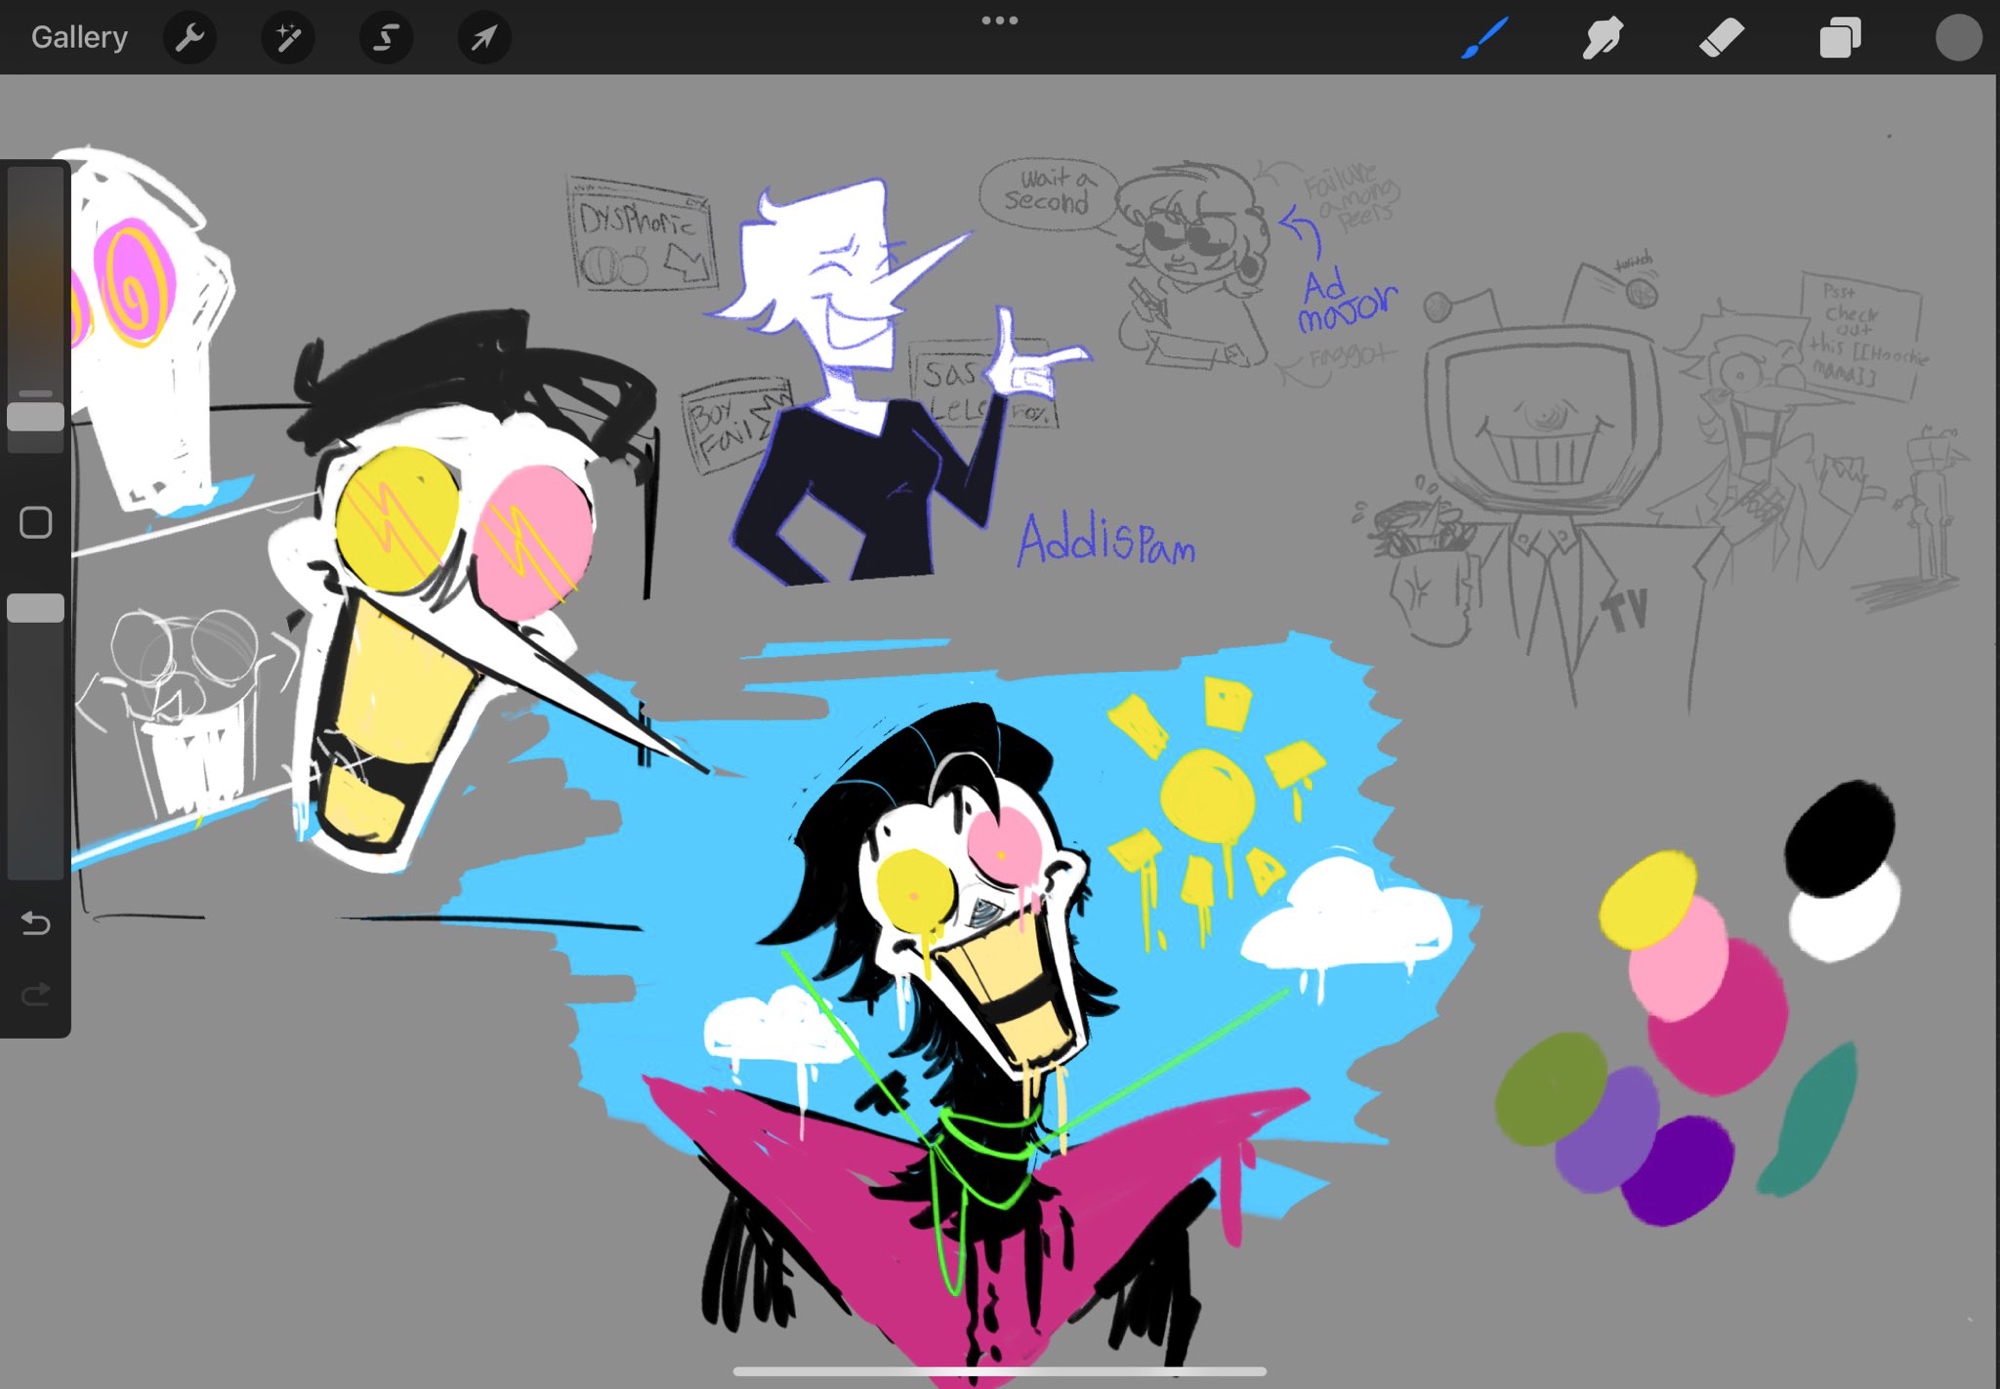Tap the bottom home indicator bar
Screen dimensions: 2000x1389
pos(999,1371)
